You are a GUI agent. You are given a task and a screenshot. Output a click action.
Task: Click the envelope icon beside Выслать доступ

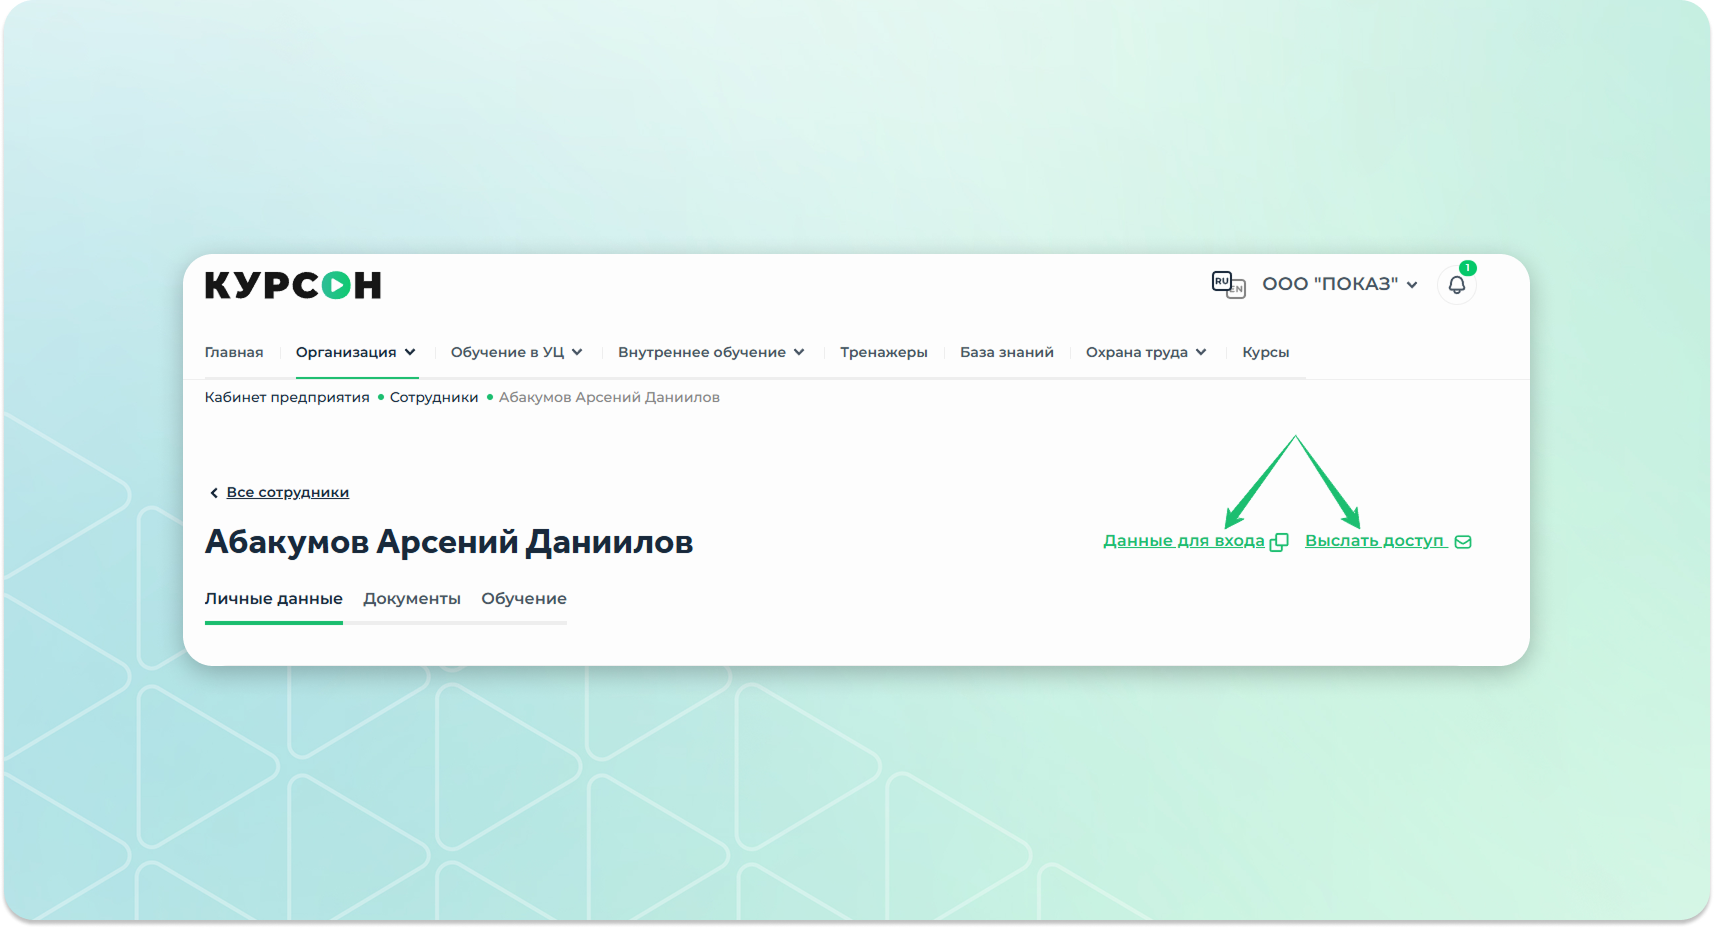tap(1463, 542)
